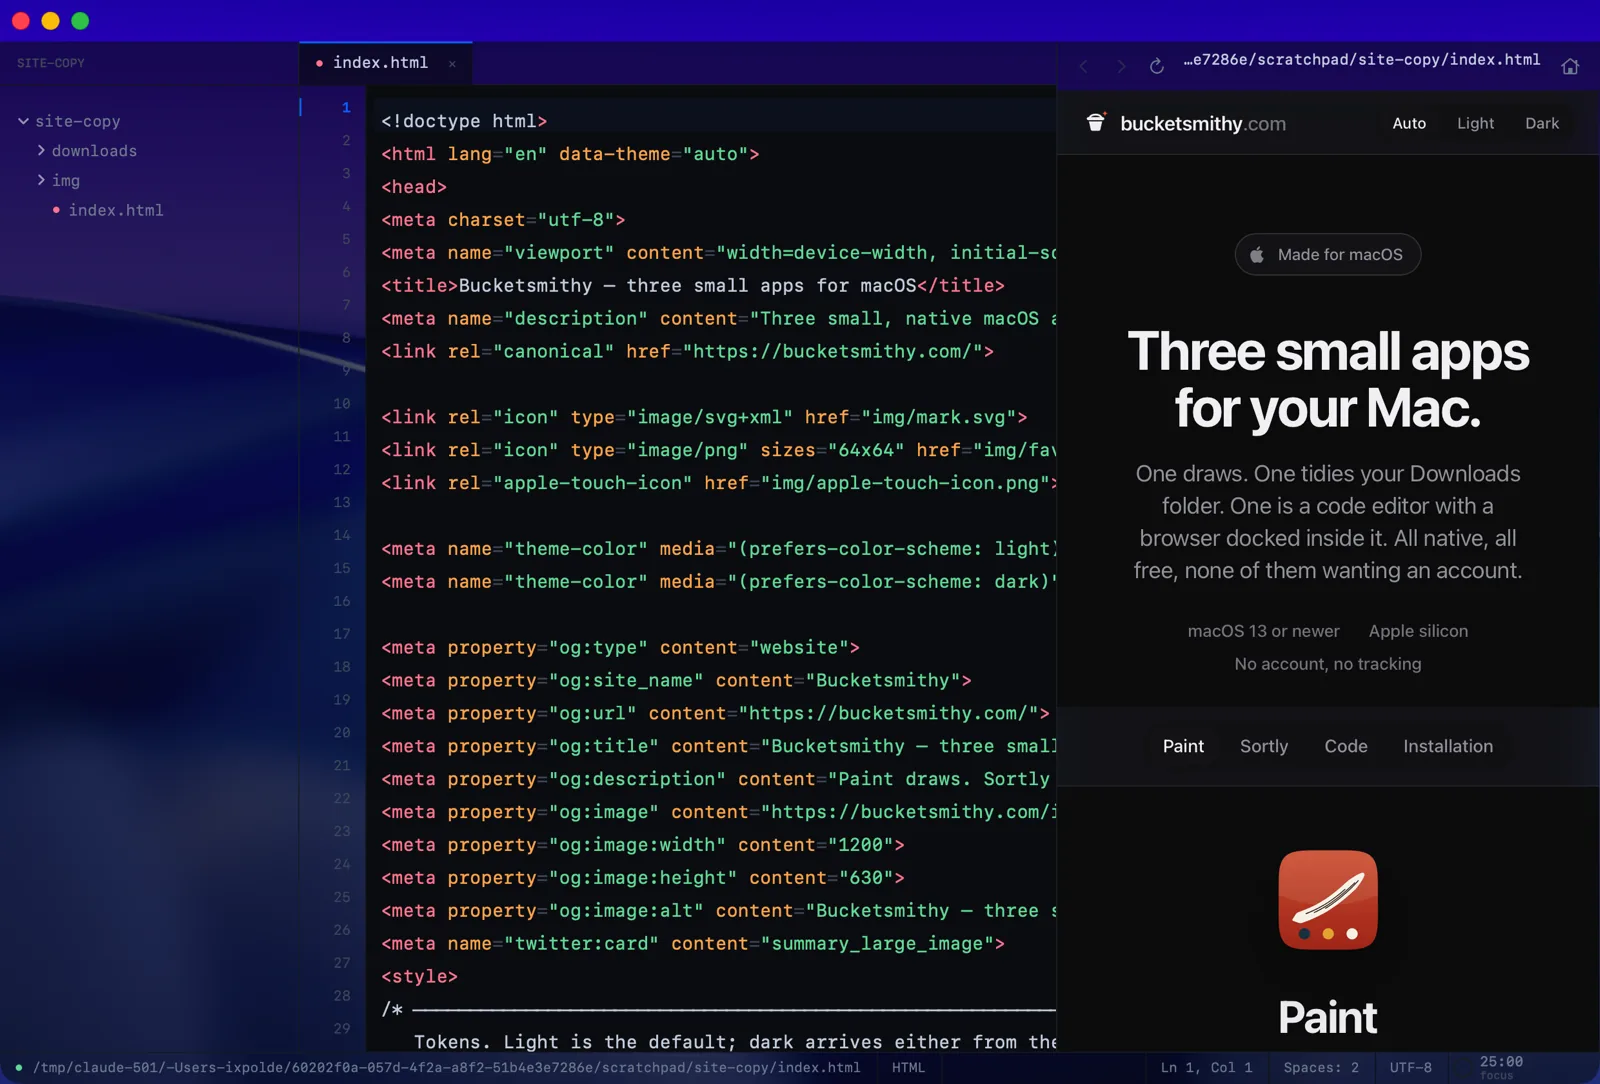Expand the img folder

point(41,180)
